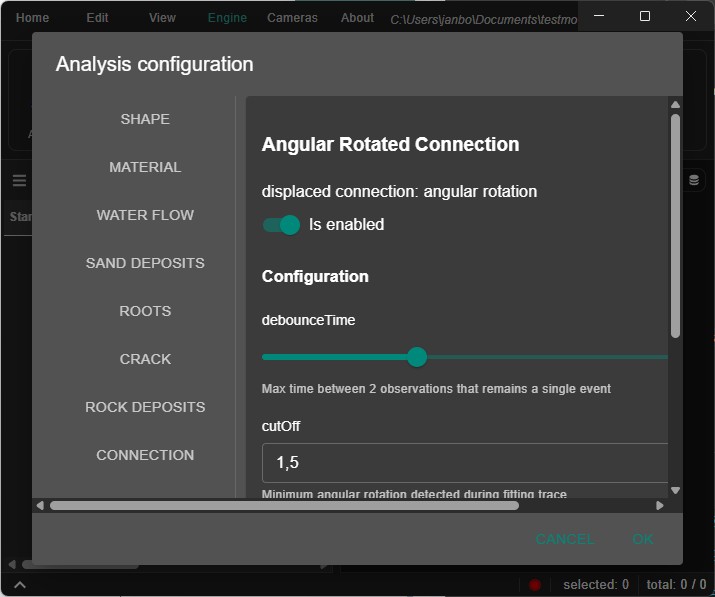
Task: Click the debounceTime slider handle
Action: 417,357
